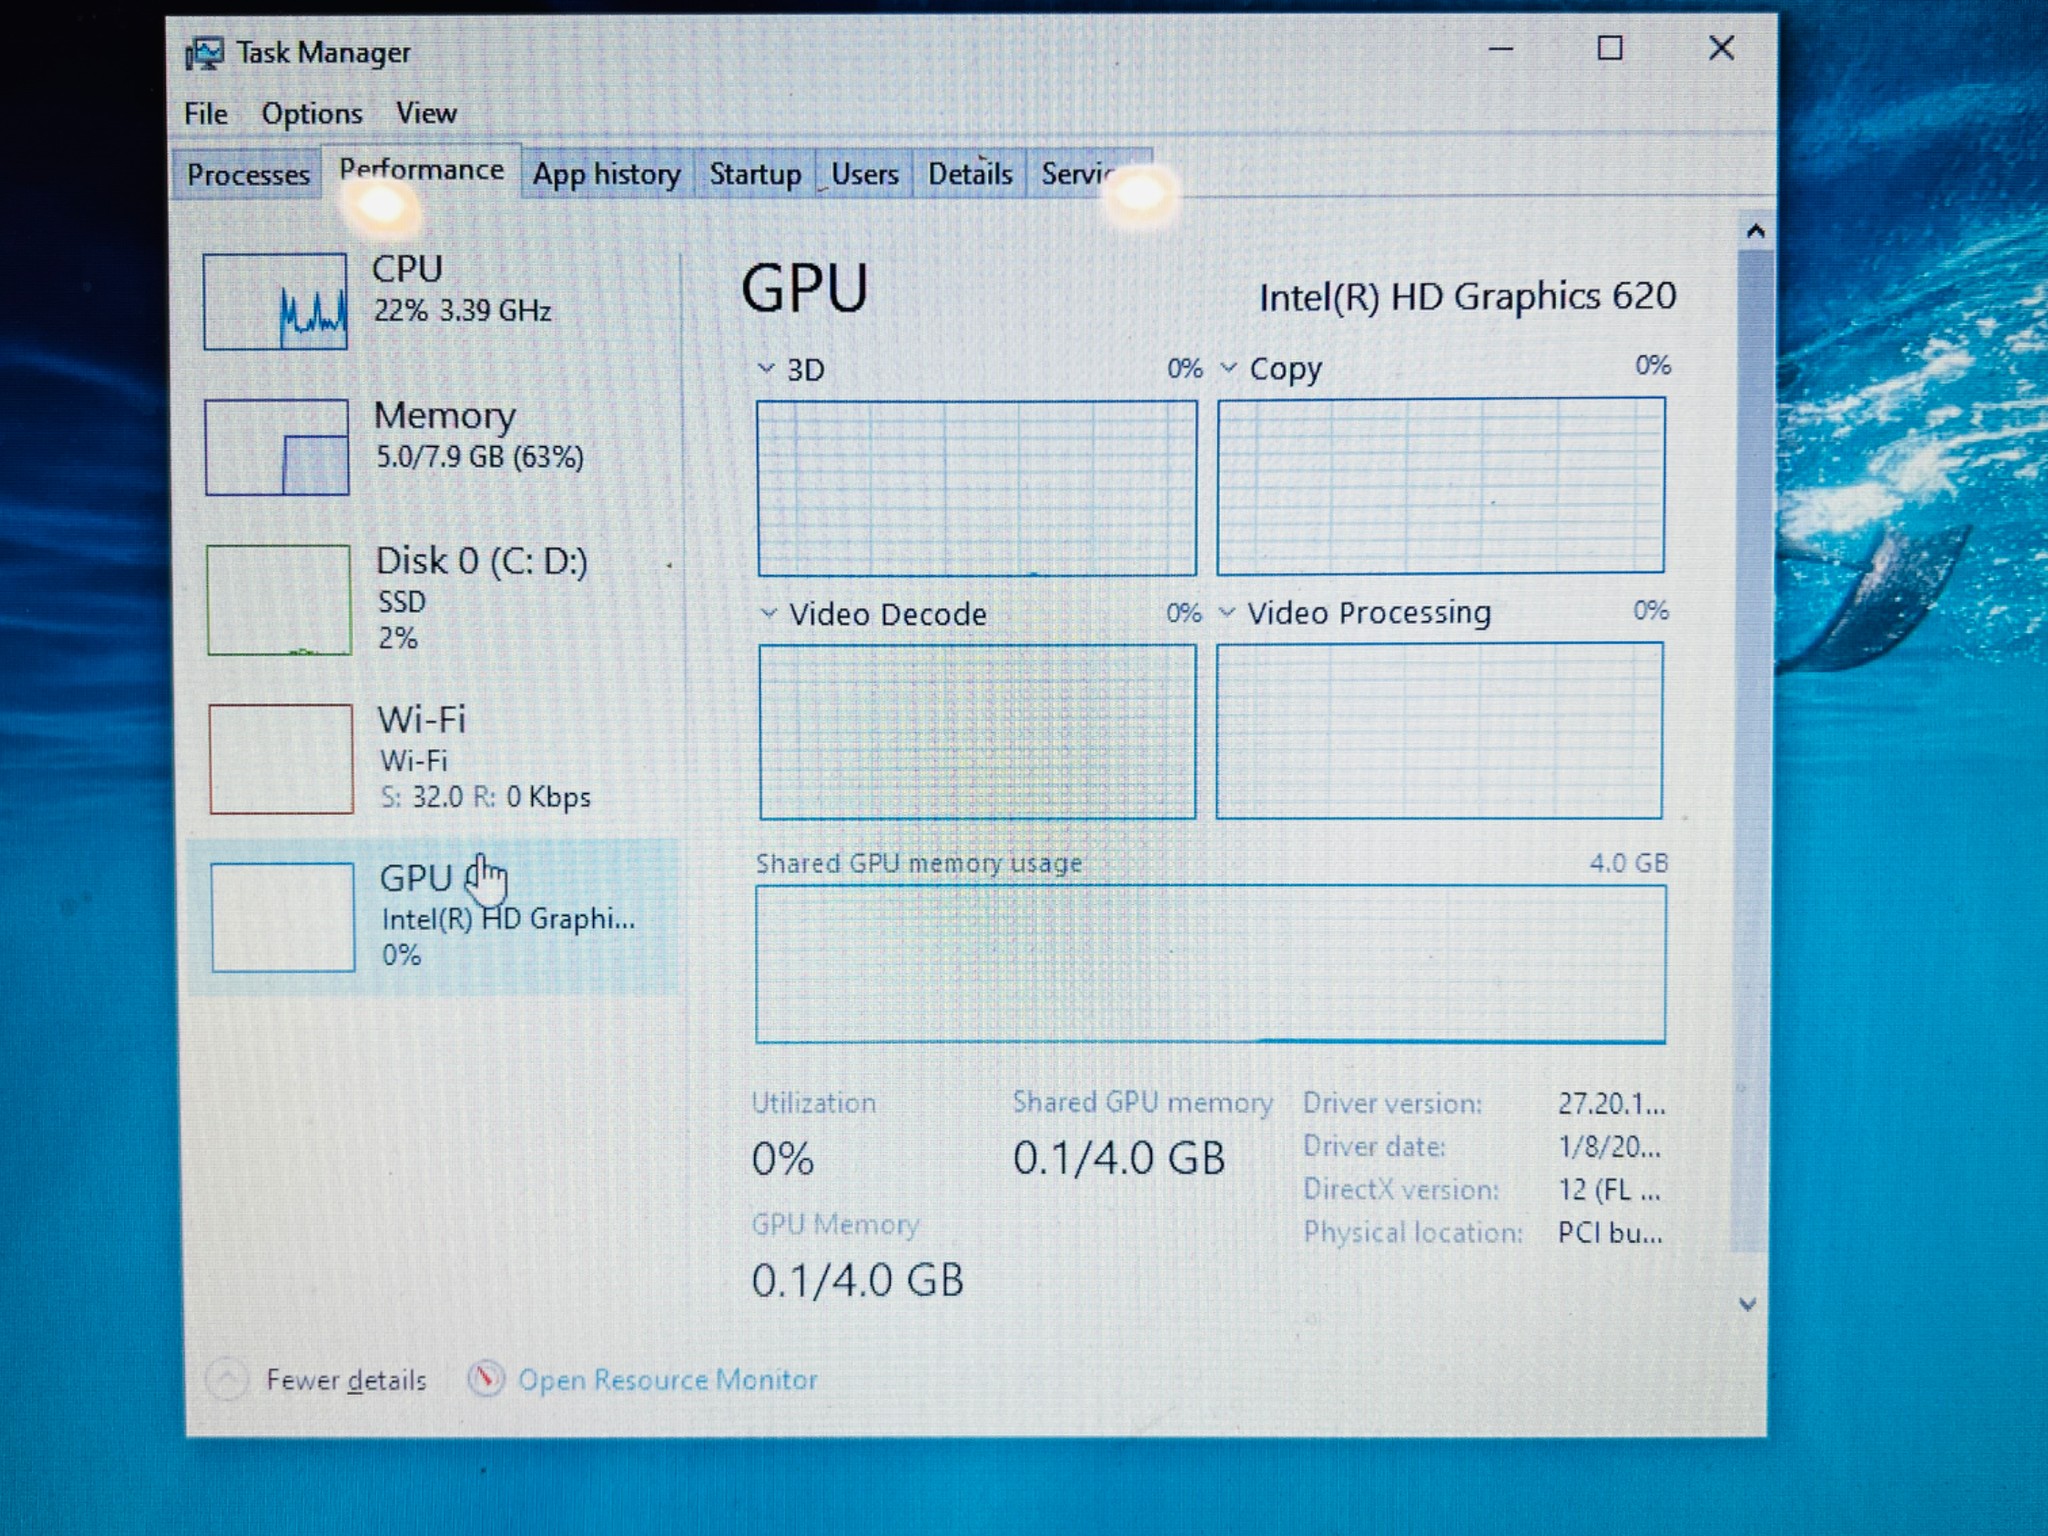
Task: Click the Fewer details arrow icon
Action: (227, 1380)
